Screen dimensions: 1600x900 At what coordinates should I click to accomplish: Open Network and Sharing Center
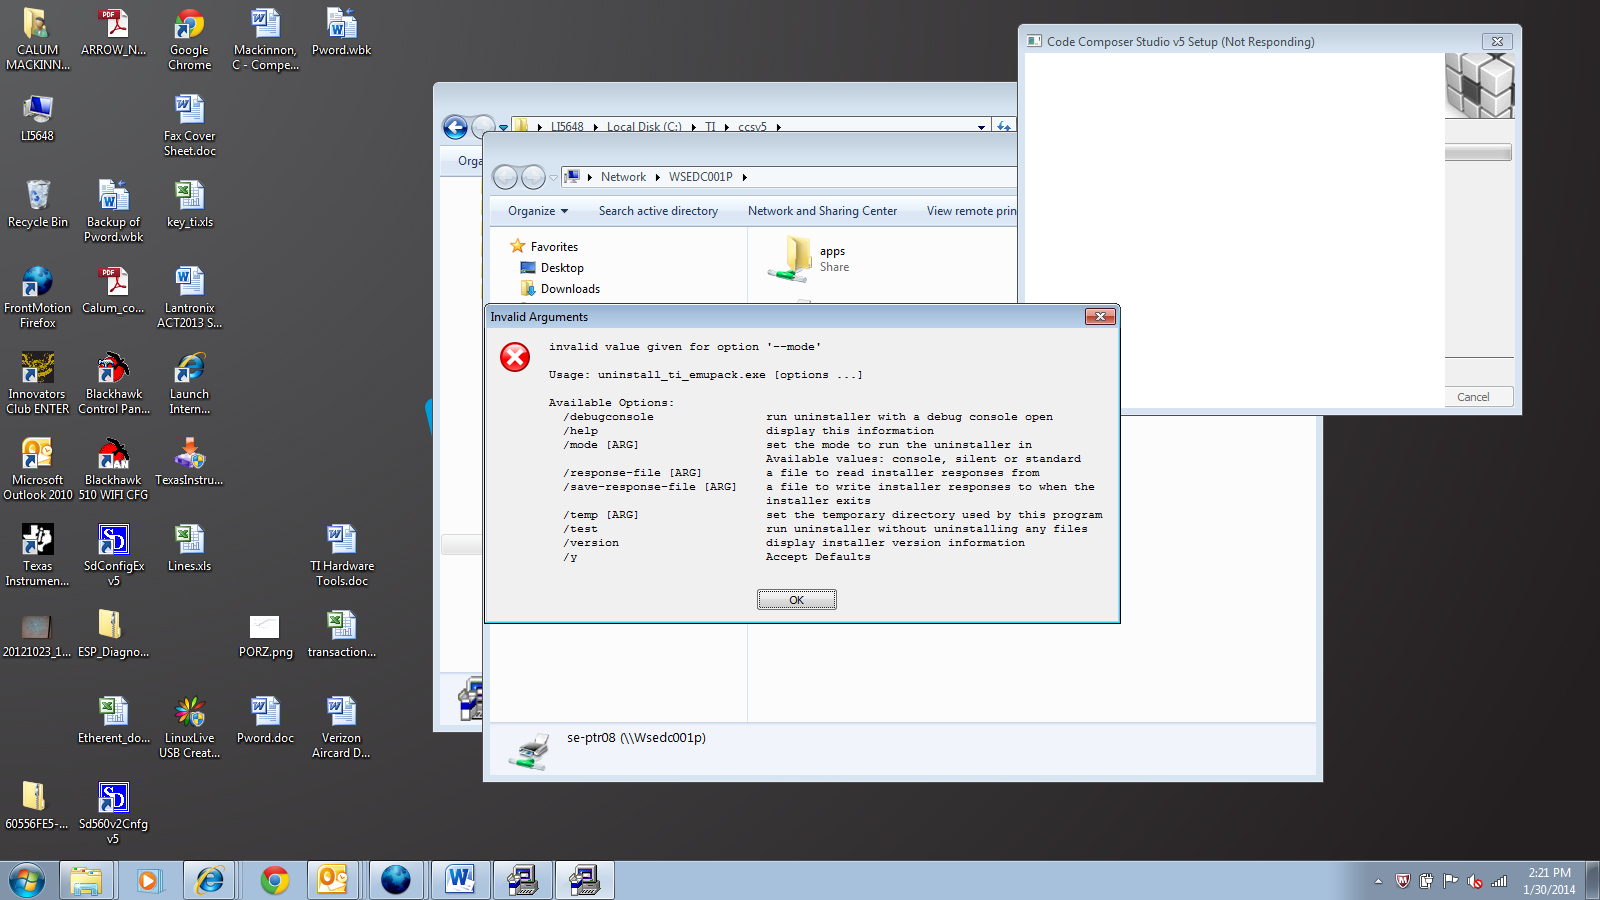point(822,211)
